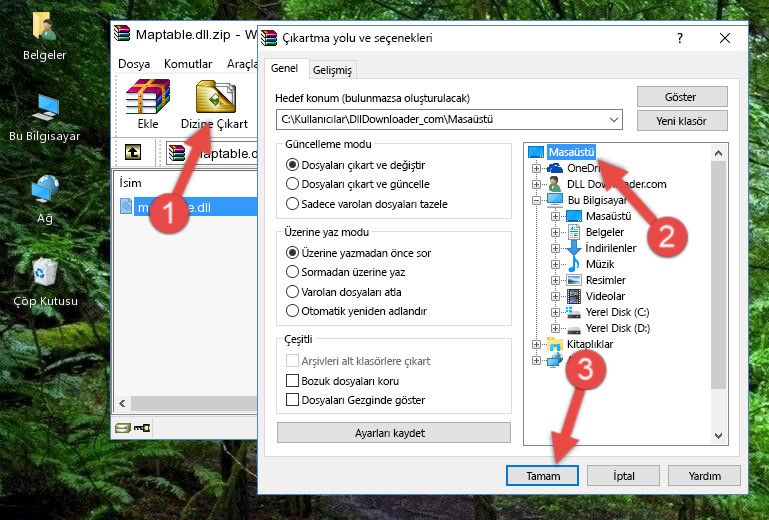769x520 pixels.
Task: Select the Belgeler document icon in tree
Action: click(x=573, y=232)
